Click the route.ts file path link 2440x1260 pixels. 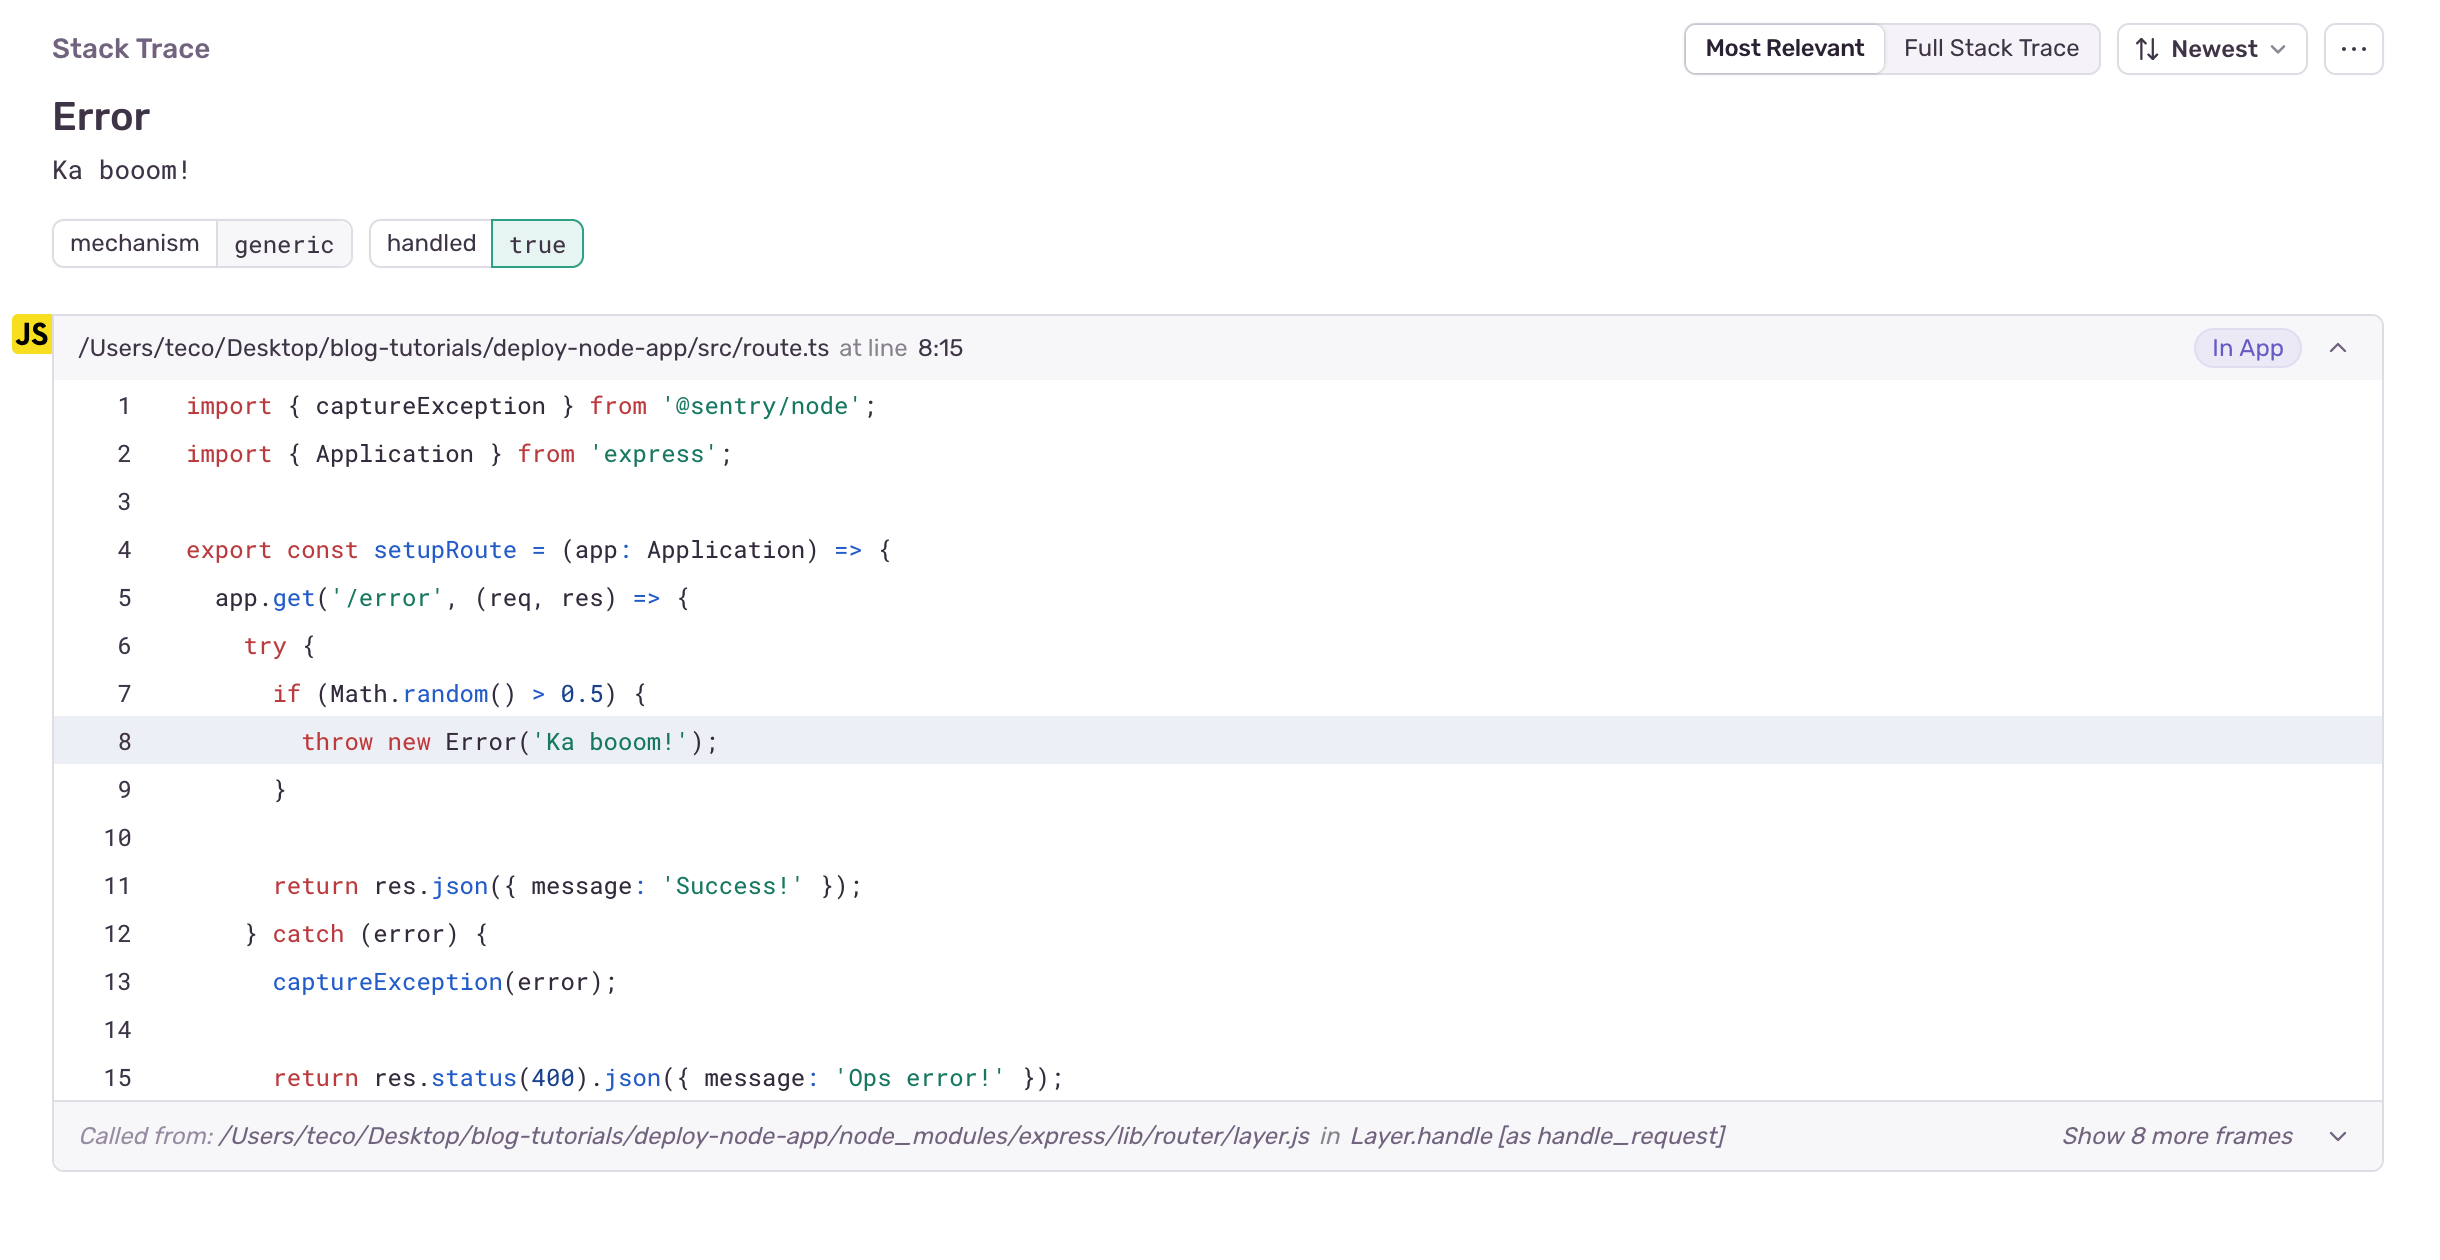click(453, 347)
